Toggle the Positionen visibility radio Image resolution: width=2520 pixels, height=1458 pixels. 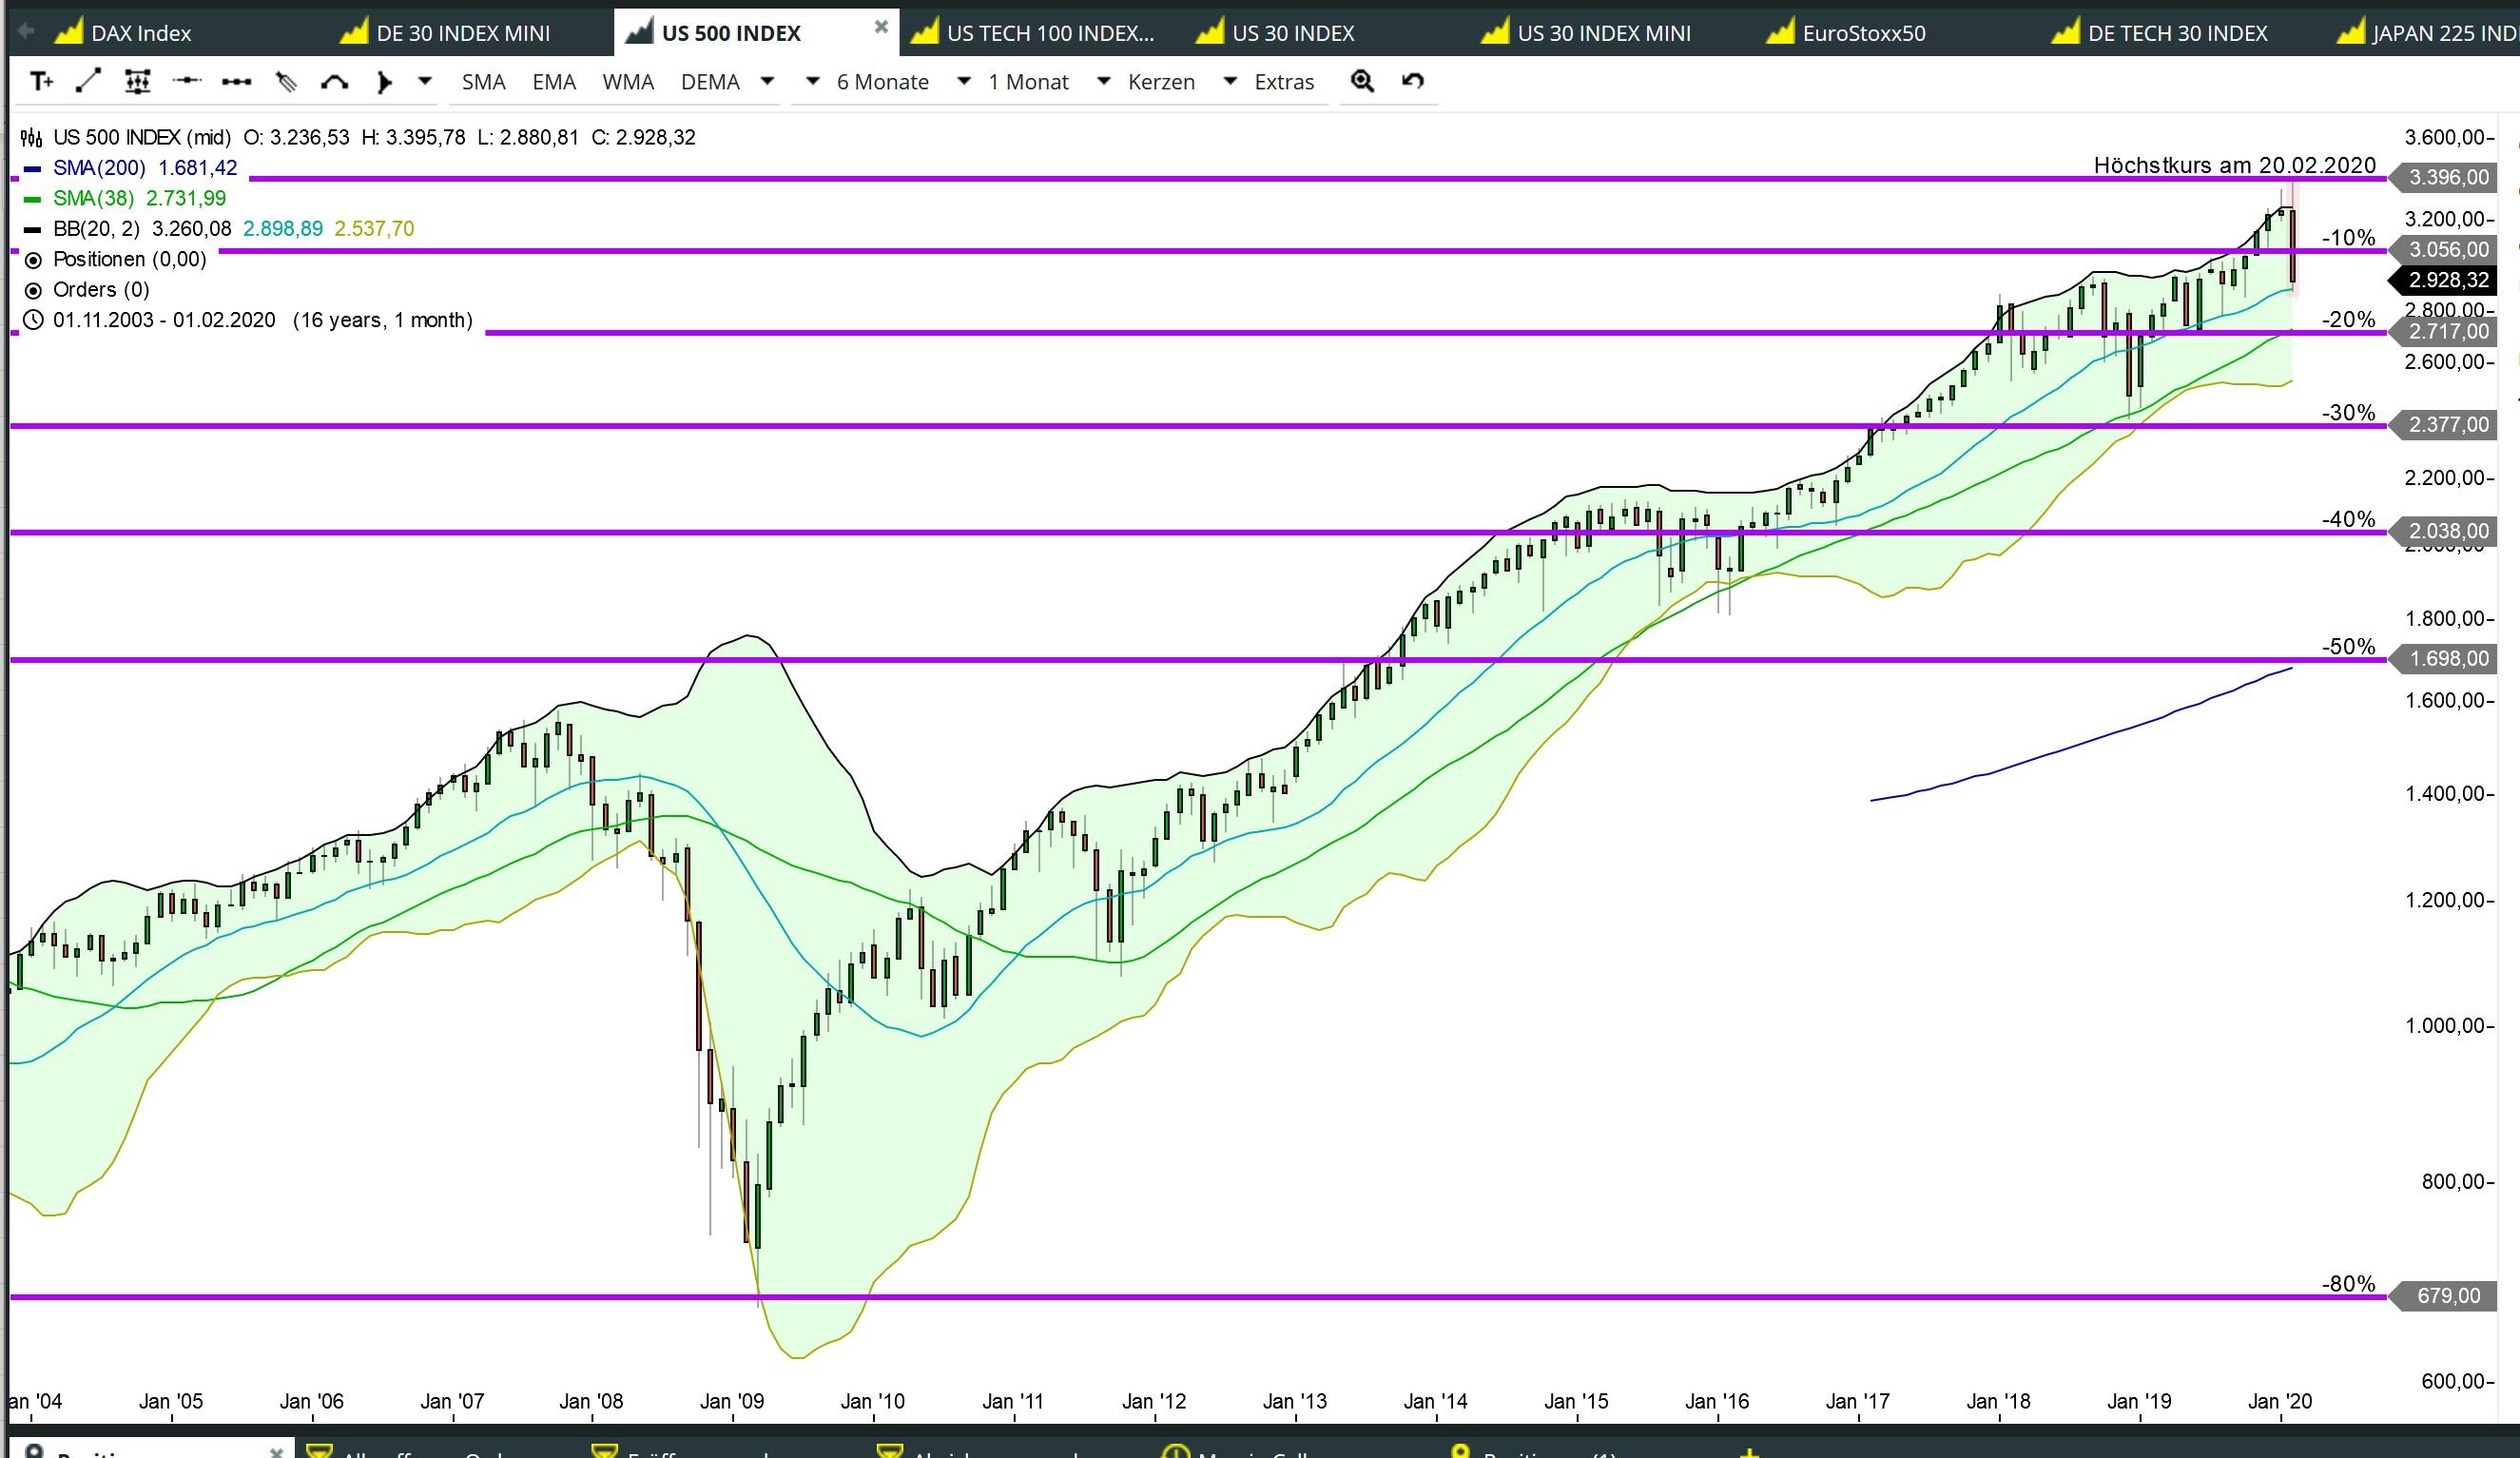click(x=33, y=260)
